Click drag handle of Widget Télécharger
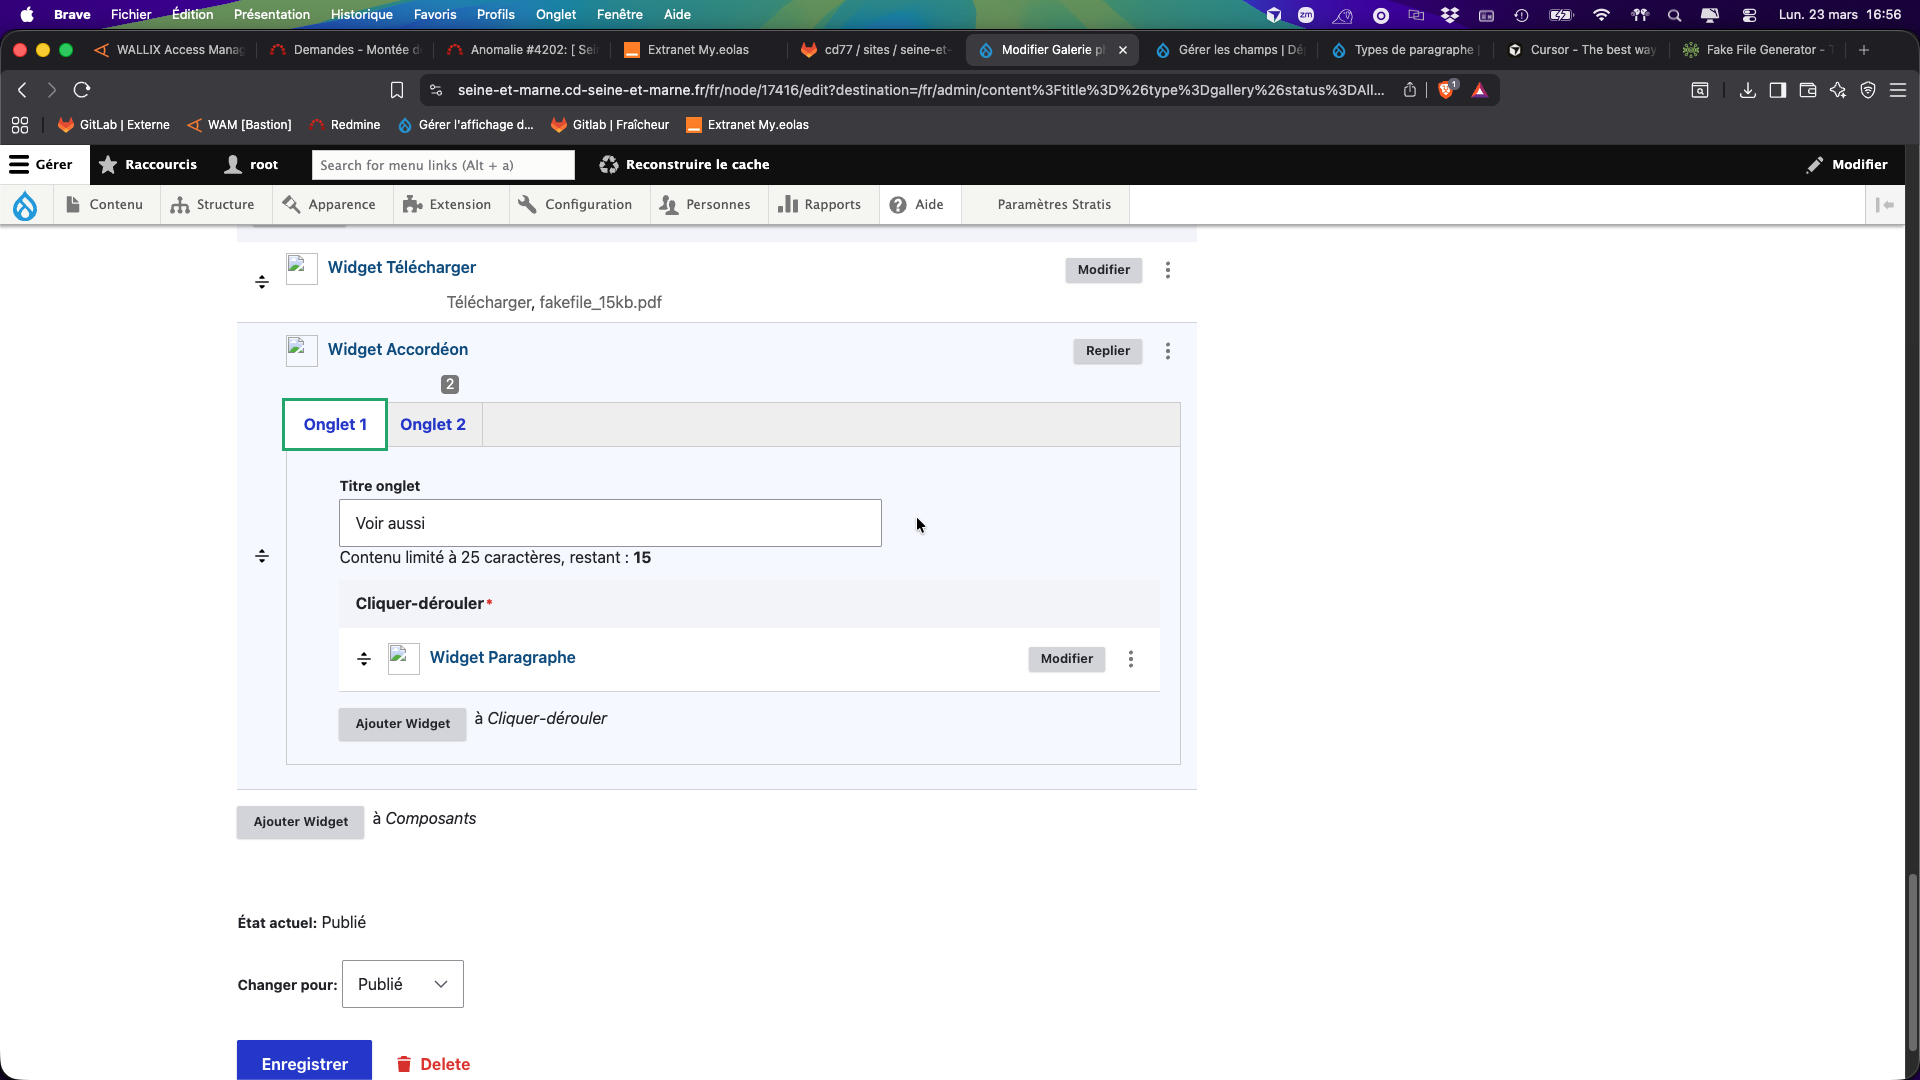 pyautogui.click(x=262, y=282)
